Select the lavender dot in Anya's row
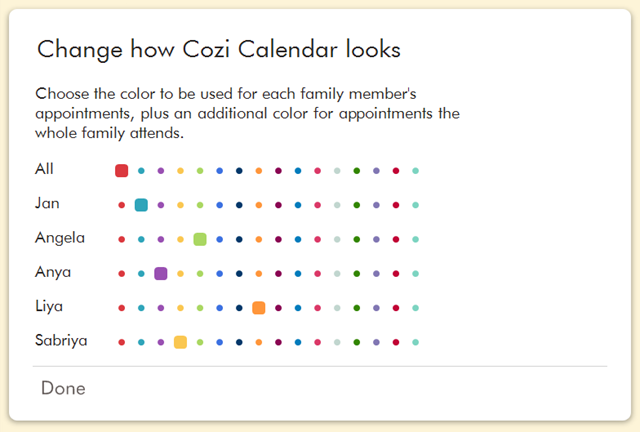Screen dimensions: 640x432 coord(376,274)
